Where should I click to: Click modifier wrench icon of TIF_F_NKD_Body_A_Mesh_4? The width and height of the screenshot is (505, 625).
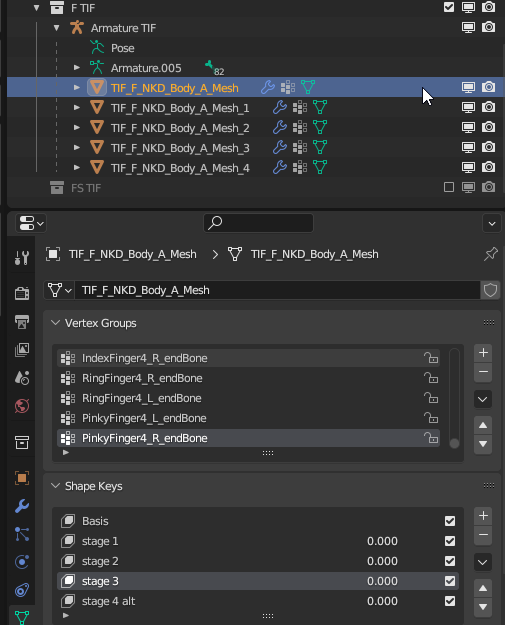tap(280, 167)
